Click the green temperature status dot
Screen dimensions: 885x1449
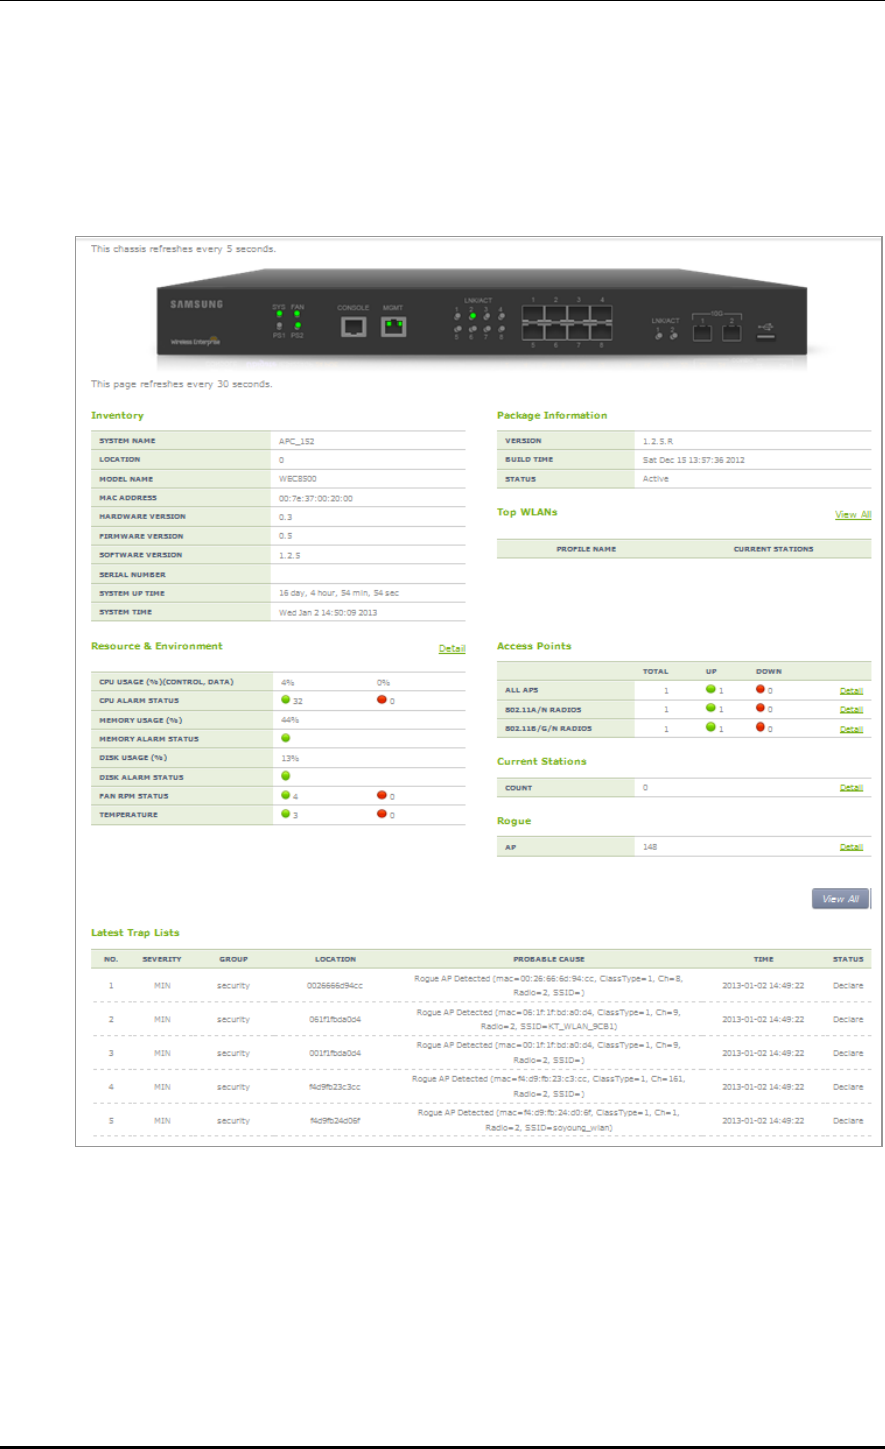click(285, 814)
